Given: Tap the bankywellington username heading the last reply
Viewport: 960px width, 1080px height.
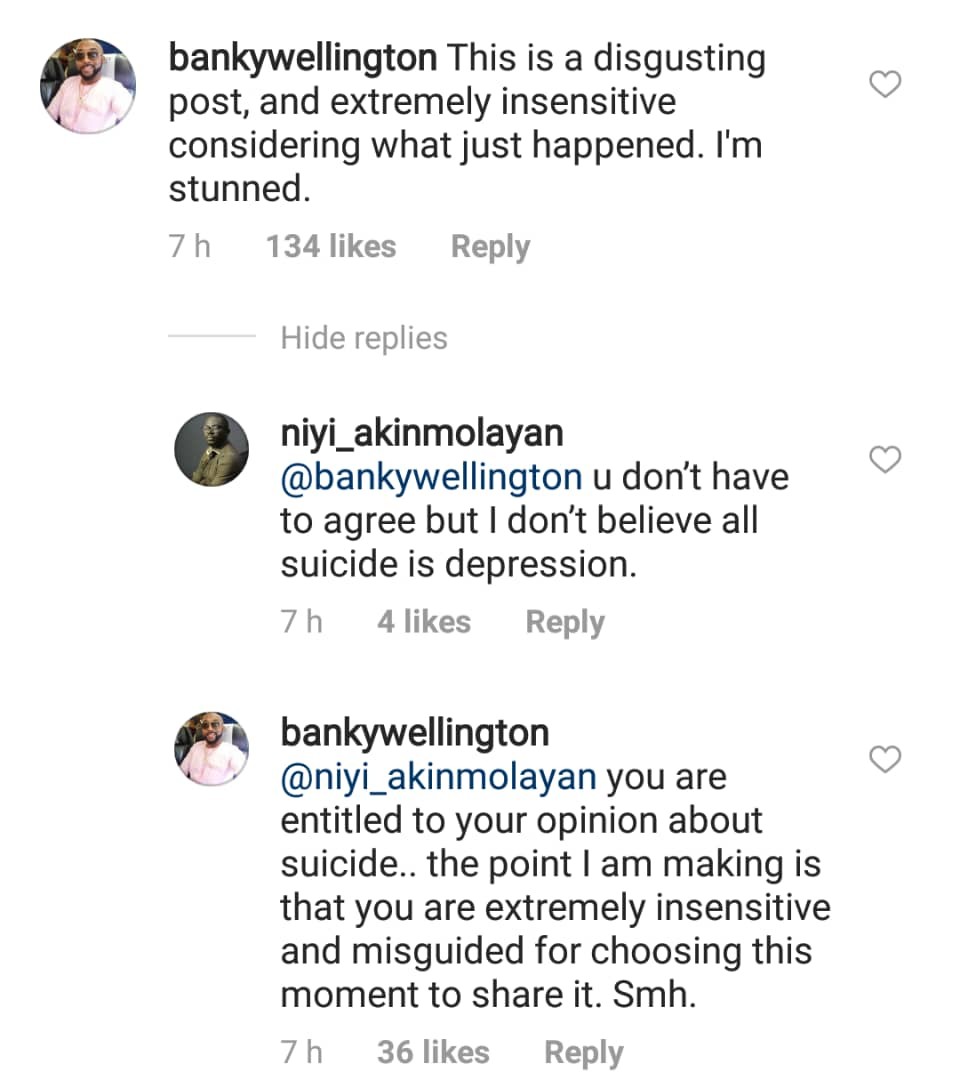Looking at the screenshot, I should pos(415,733).
